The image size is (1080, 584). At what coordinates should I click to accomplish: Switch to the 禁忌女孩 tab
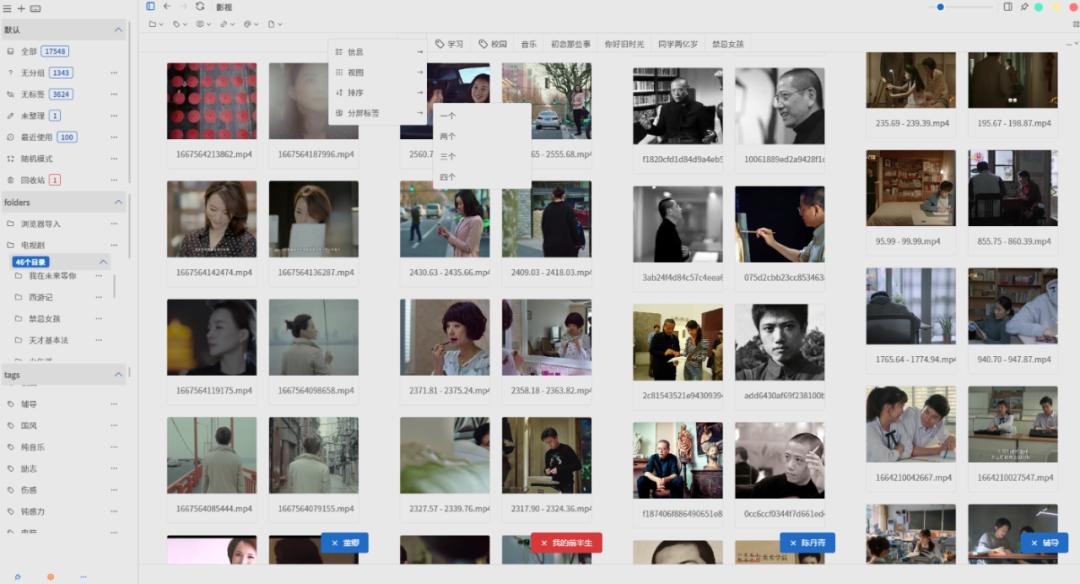click(728, 43)
